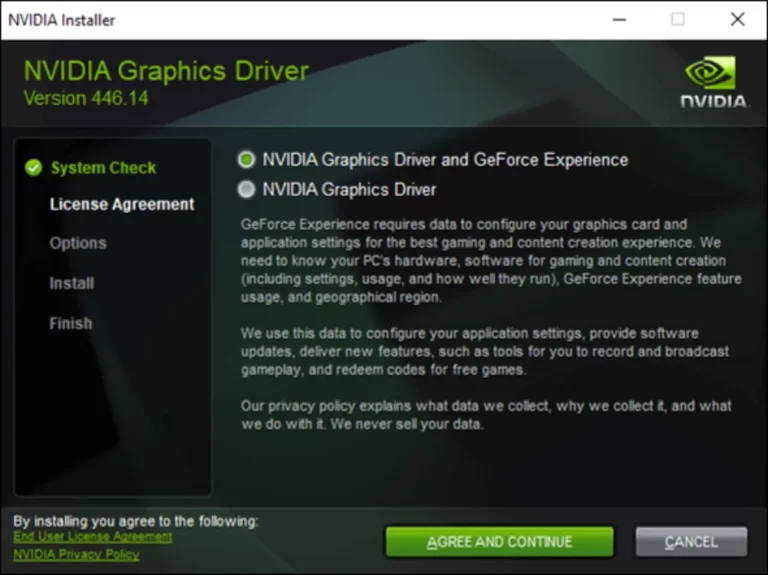Close the NVIDIA Installer window

[738, 20]
